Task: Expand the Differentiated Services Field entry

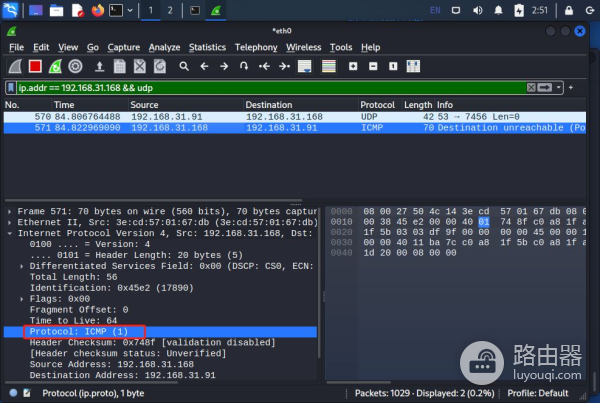Action: (x=23, y=266)
